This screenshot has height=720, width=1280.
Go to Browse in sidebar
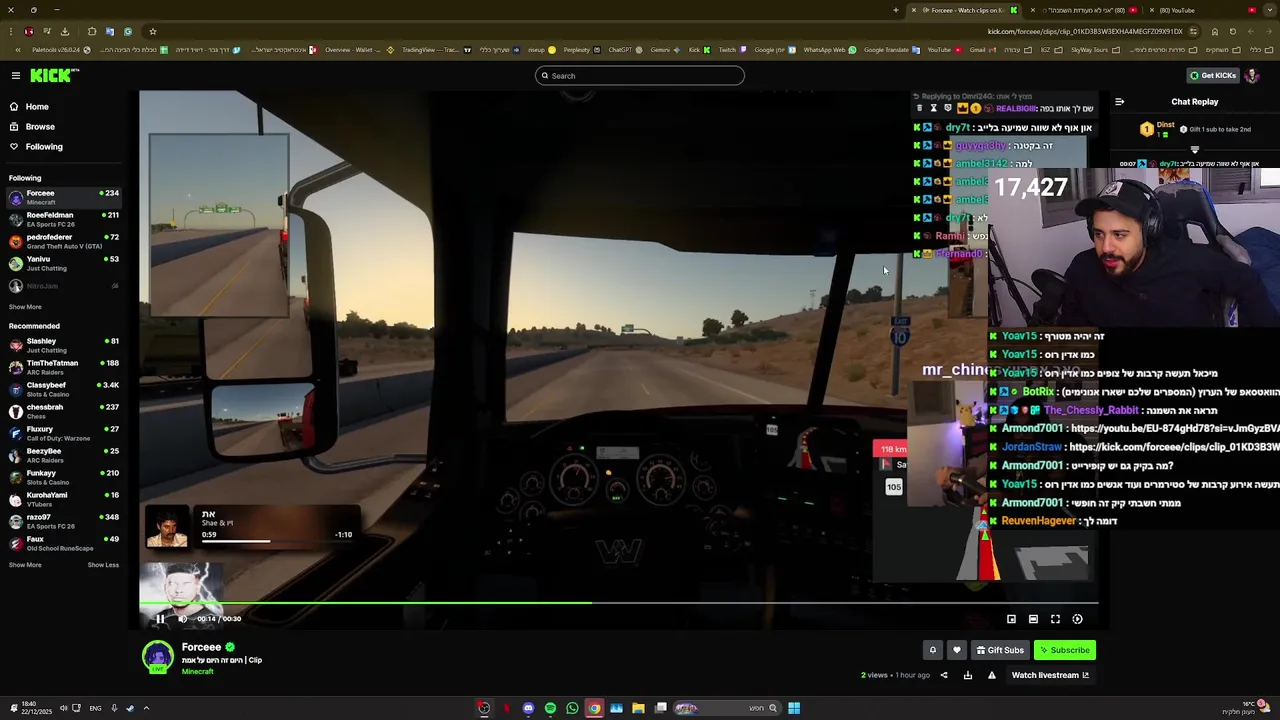coord(40,127)
